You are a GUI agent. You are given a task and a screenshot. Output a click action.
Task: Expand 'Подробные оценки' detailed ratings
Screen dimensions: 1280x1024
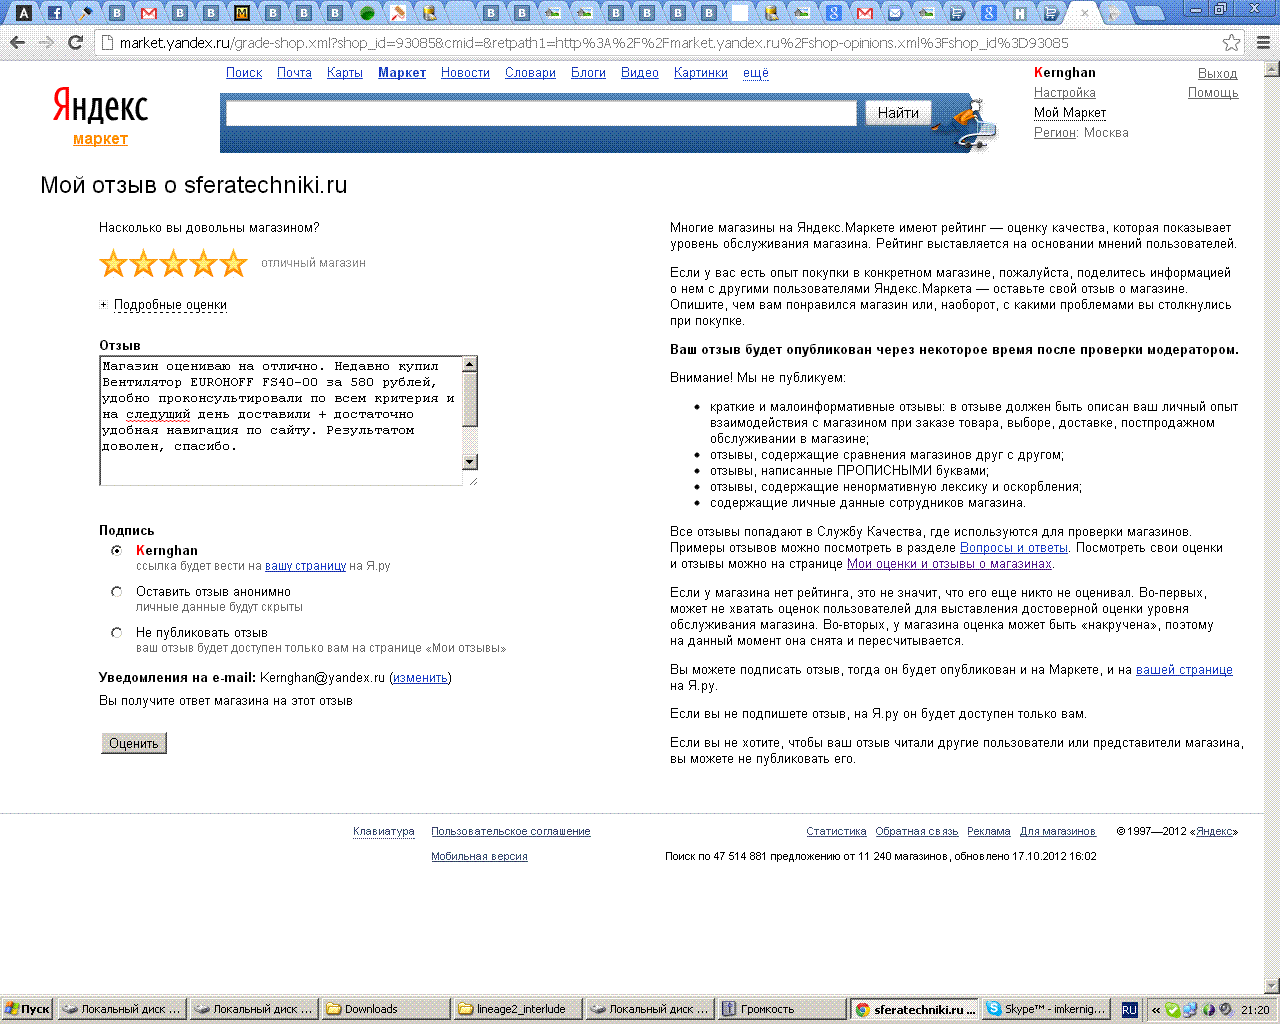click(170, 305)
